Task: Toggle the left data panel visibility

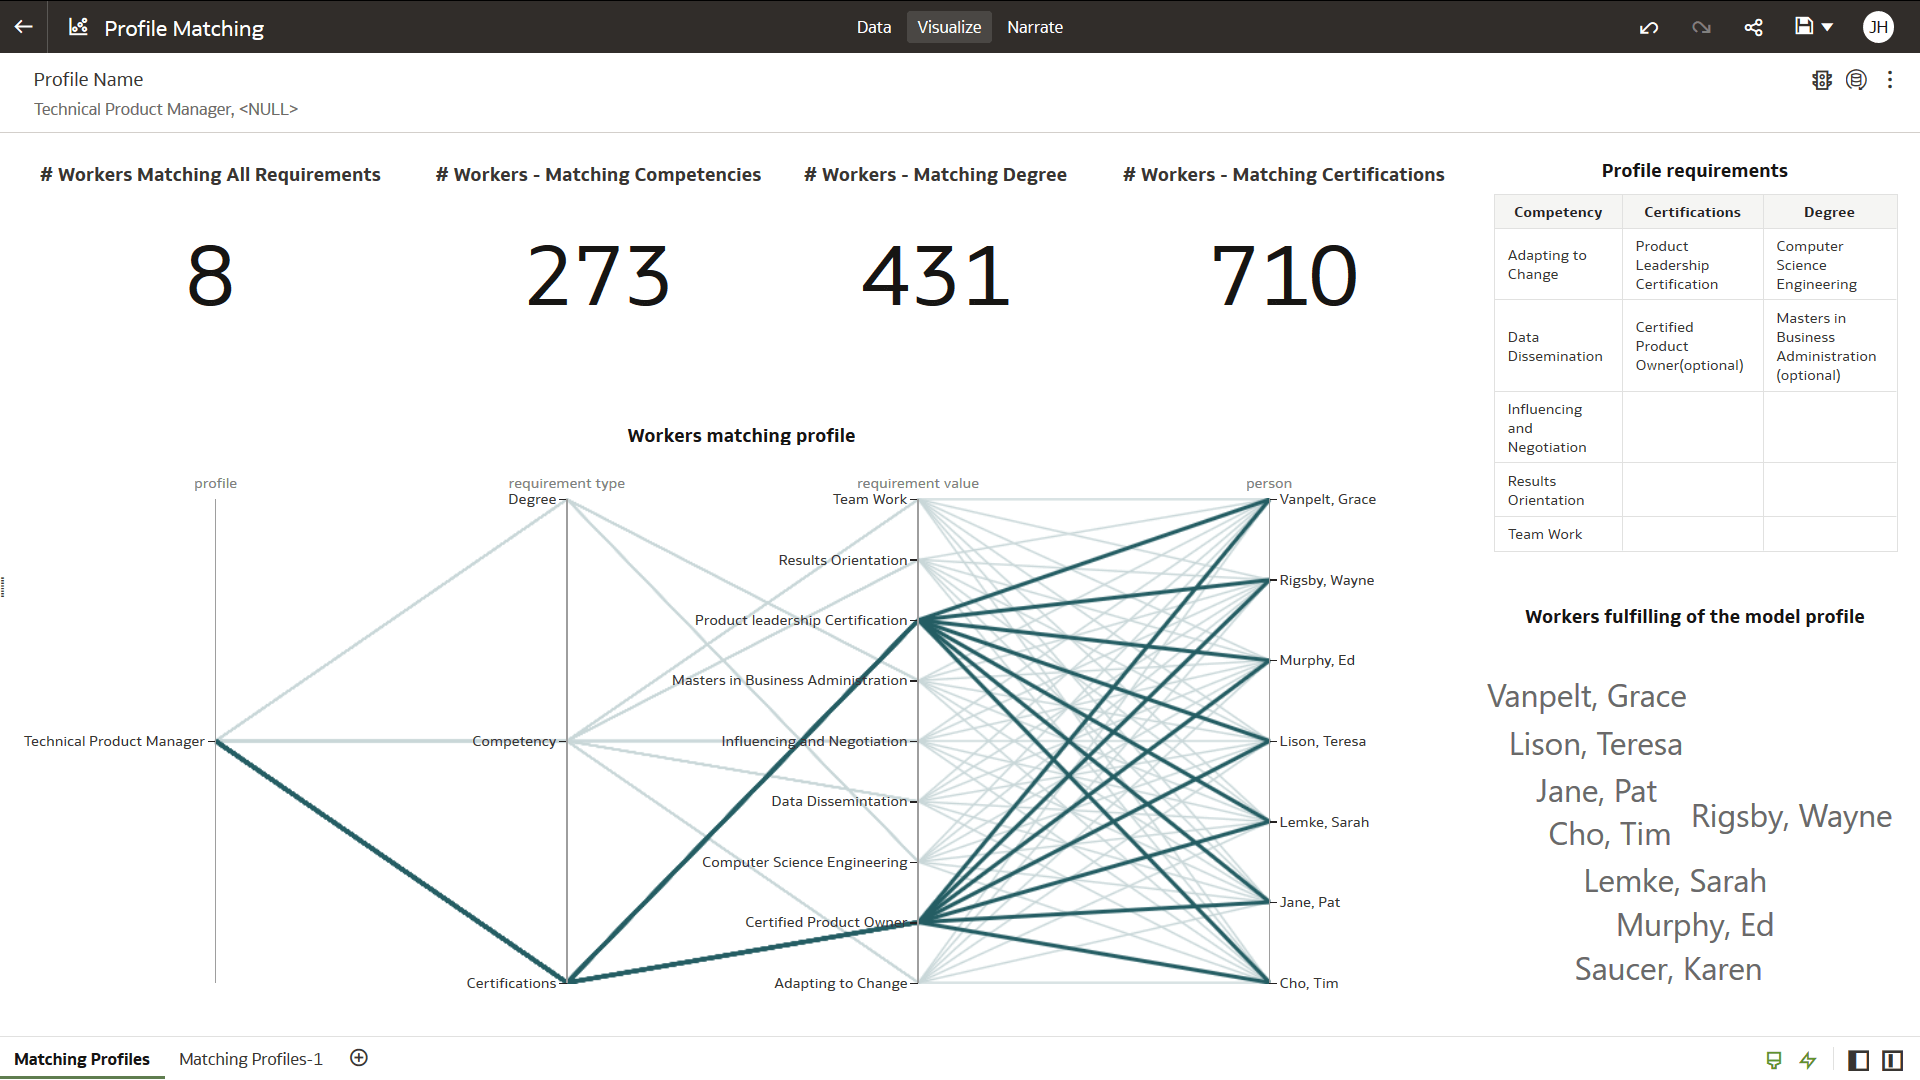Action: click(x=1858, y=1060)
